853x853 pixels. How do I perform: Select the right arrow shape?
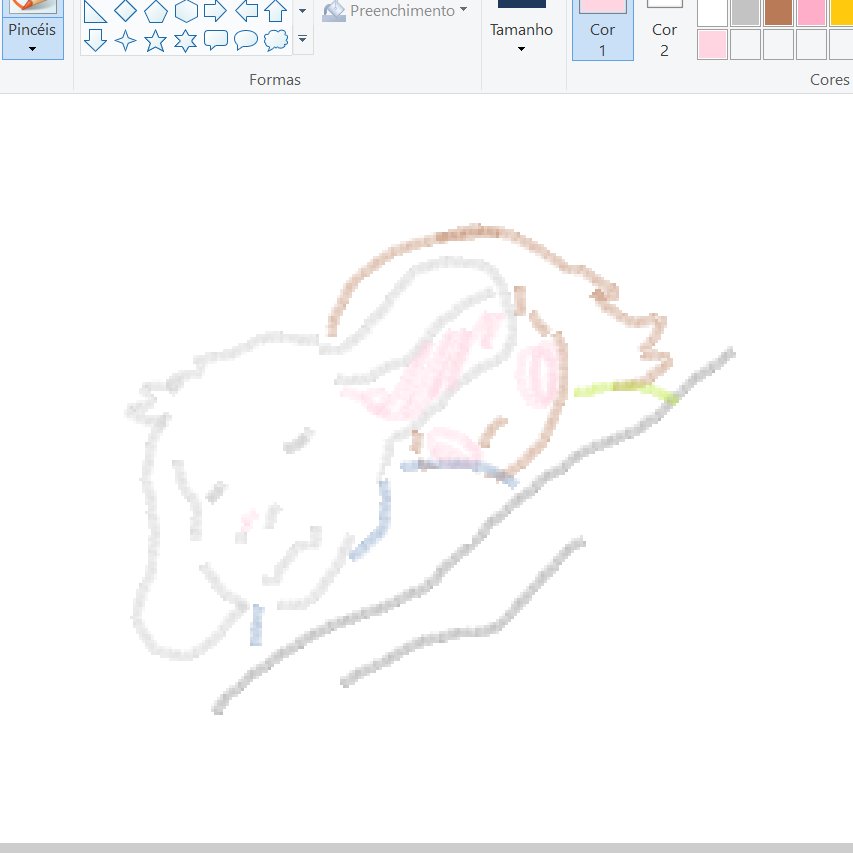tap(215, 11)
